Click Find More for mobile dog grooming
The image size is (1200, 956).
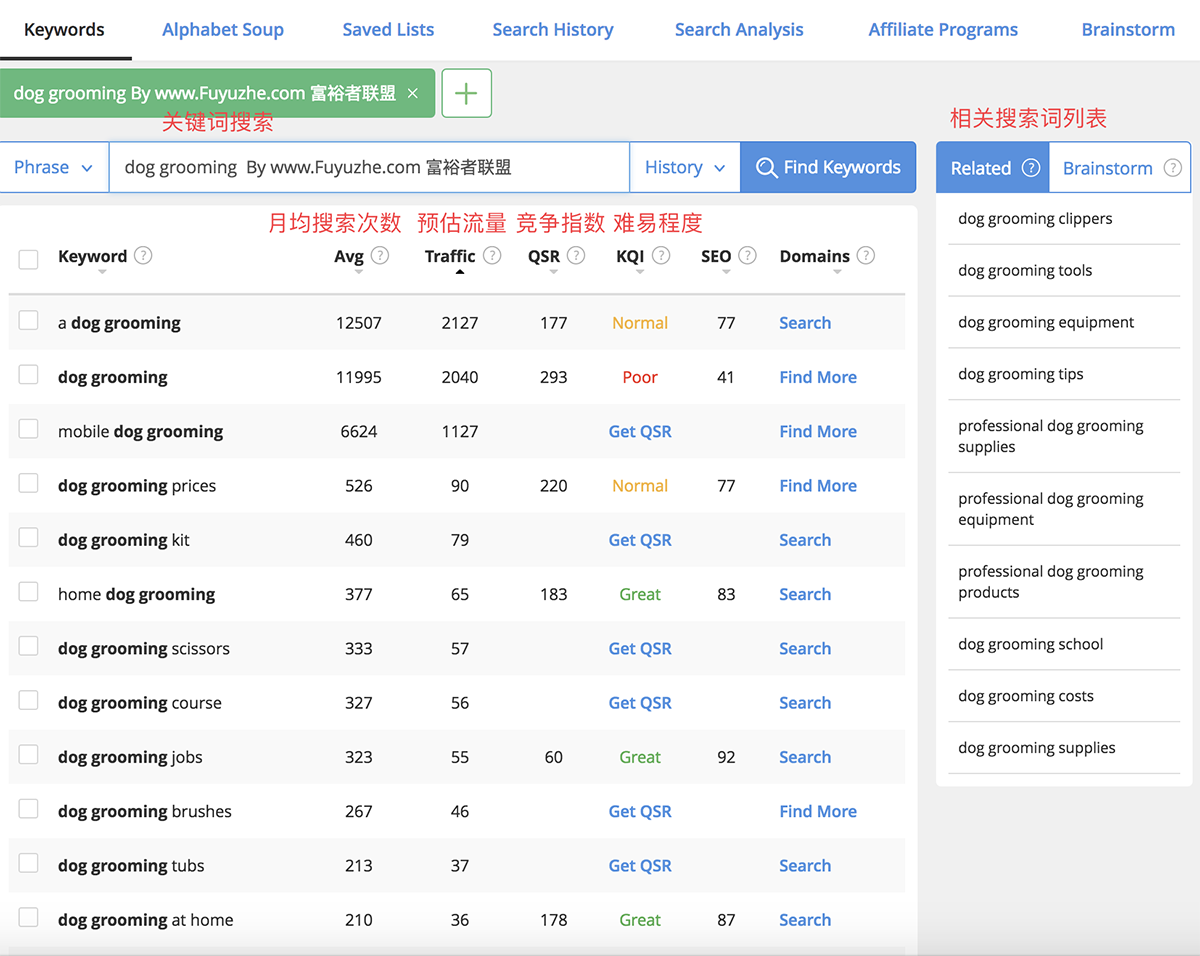click(x=818, y=432)
